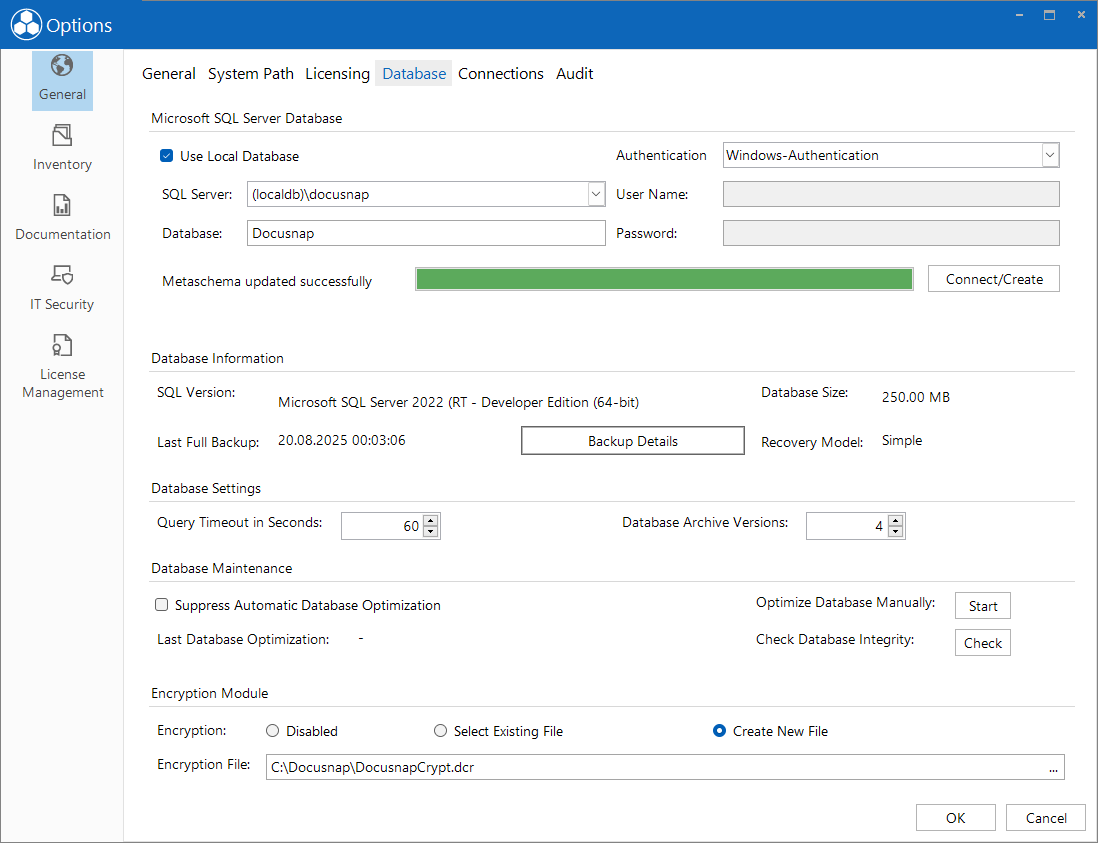Click the Cancel button
This screenshot has height=843, width=1098.
tap(1046, 818)
